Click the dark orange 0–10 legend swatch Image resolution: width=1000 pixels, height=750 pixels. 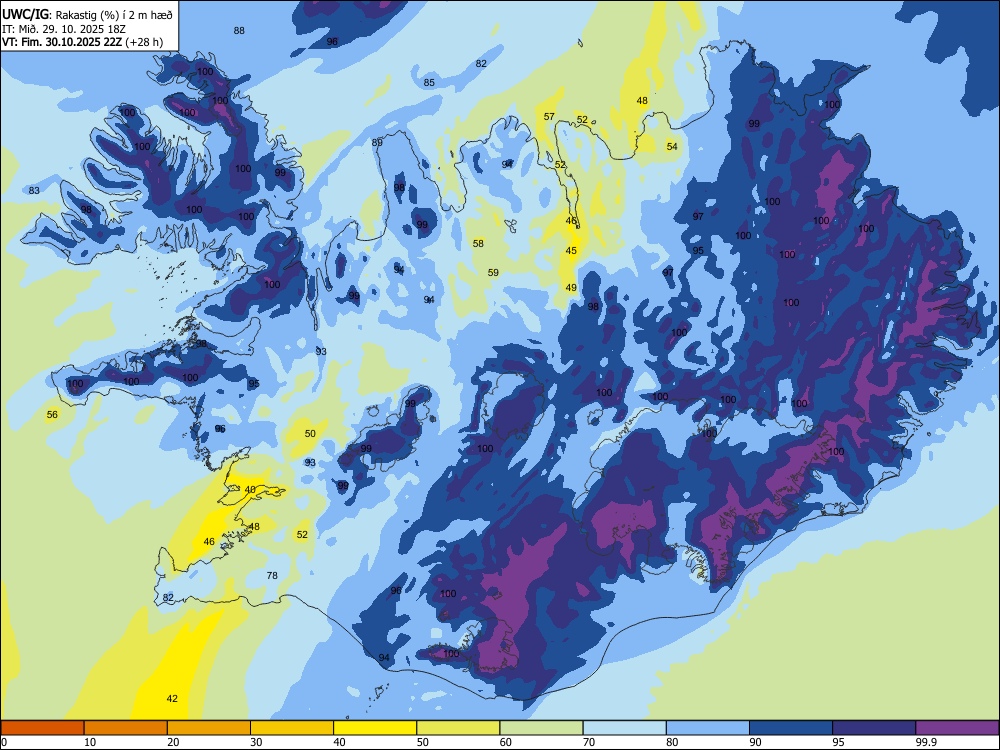click(x=42, y=728)
